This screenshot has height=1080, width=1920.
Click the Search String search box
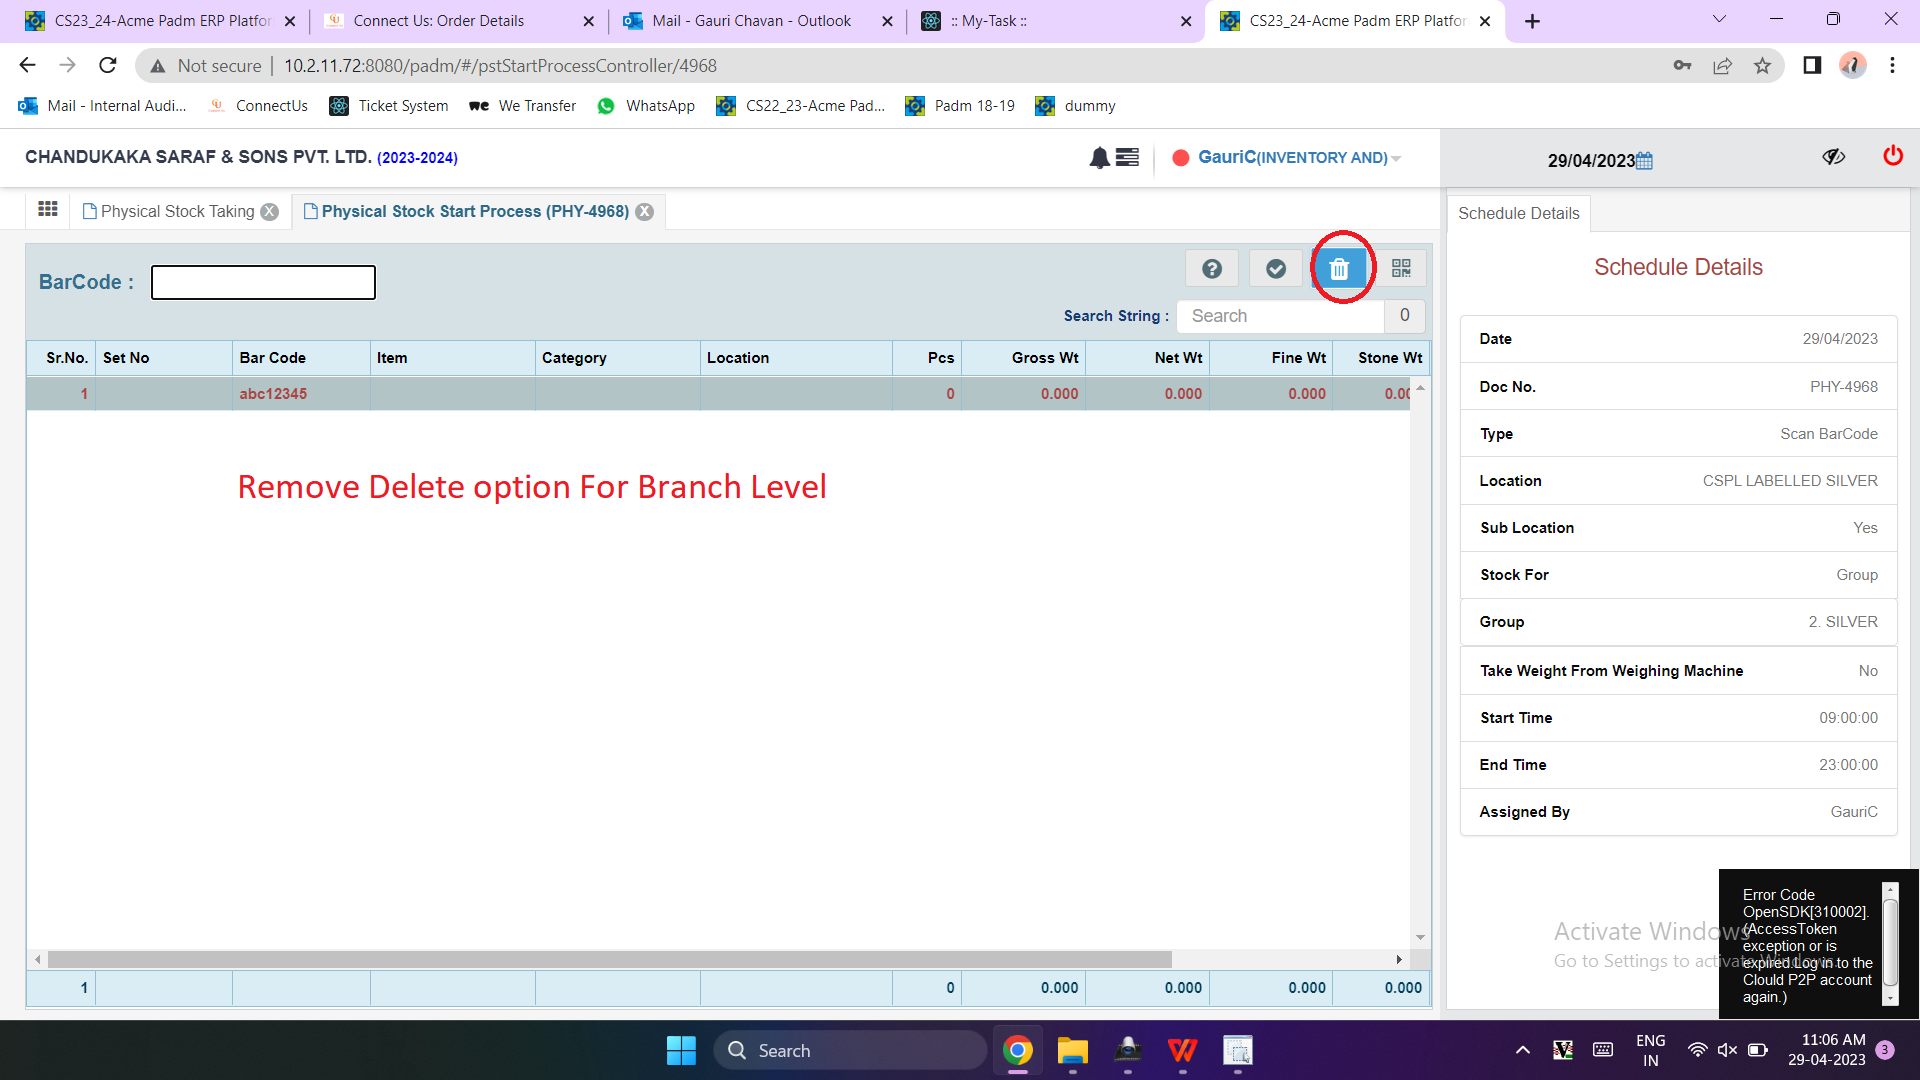1280,316
